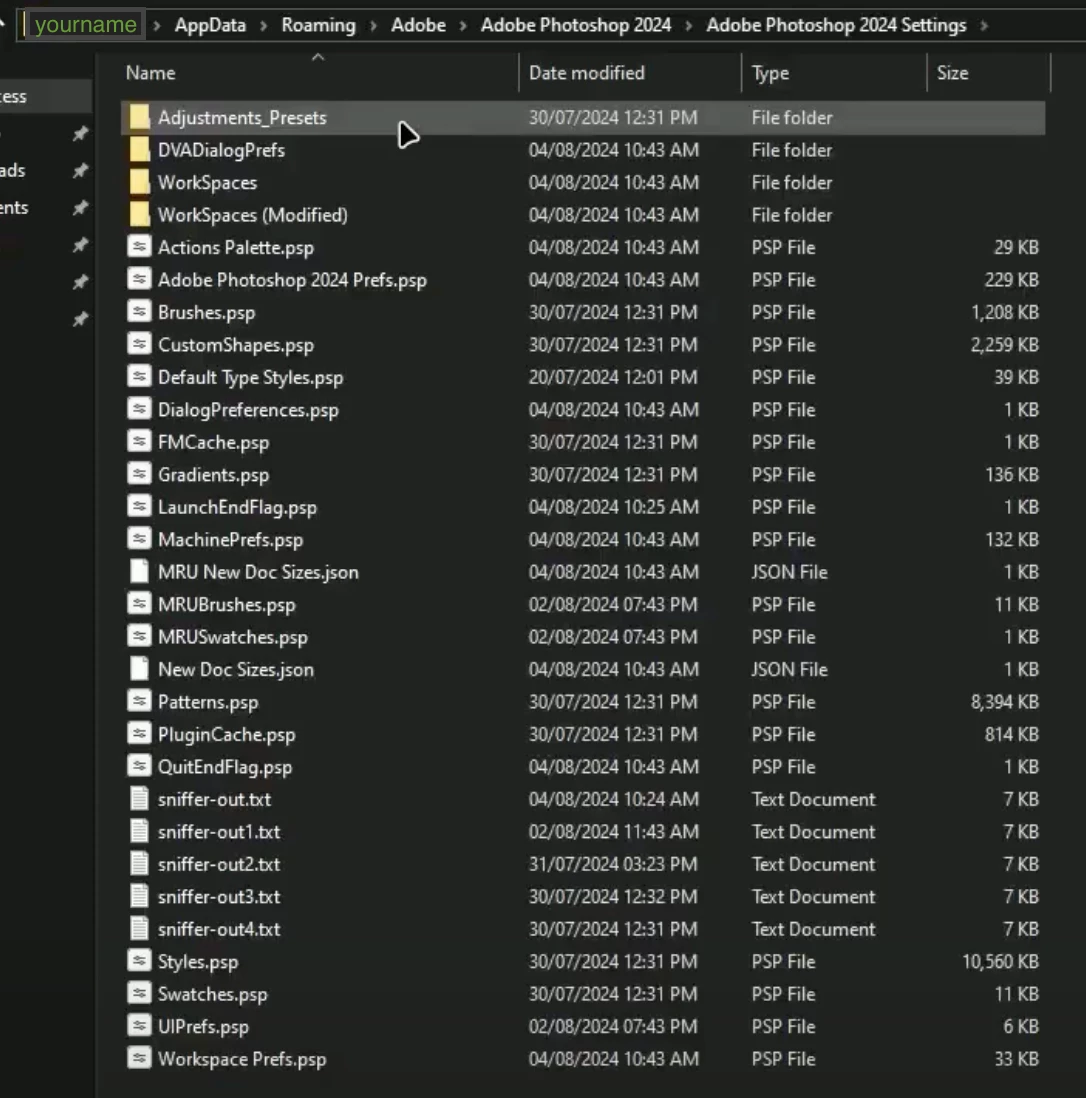Image resolution: width=1086 pixels, height=1098 pixels.
Task: Select Workspace Prefs.psp file icon
Action: 139,1058
